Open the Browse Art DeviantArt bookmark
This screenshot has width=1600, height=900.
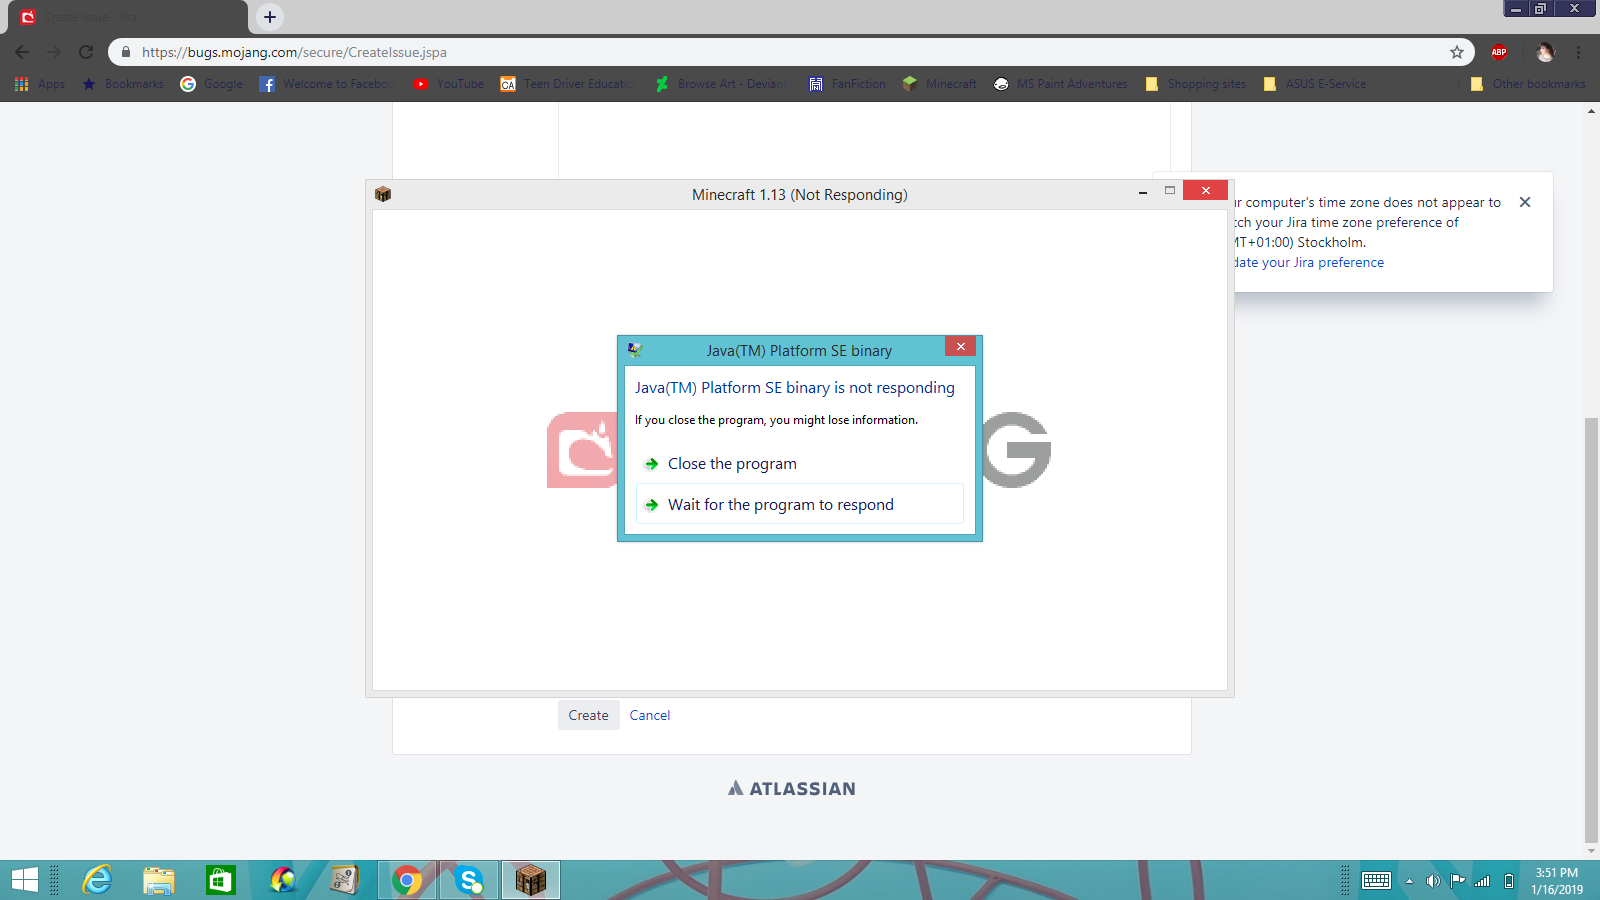click(721, 84)
